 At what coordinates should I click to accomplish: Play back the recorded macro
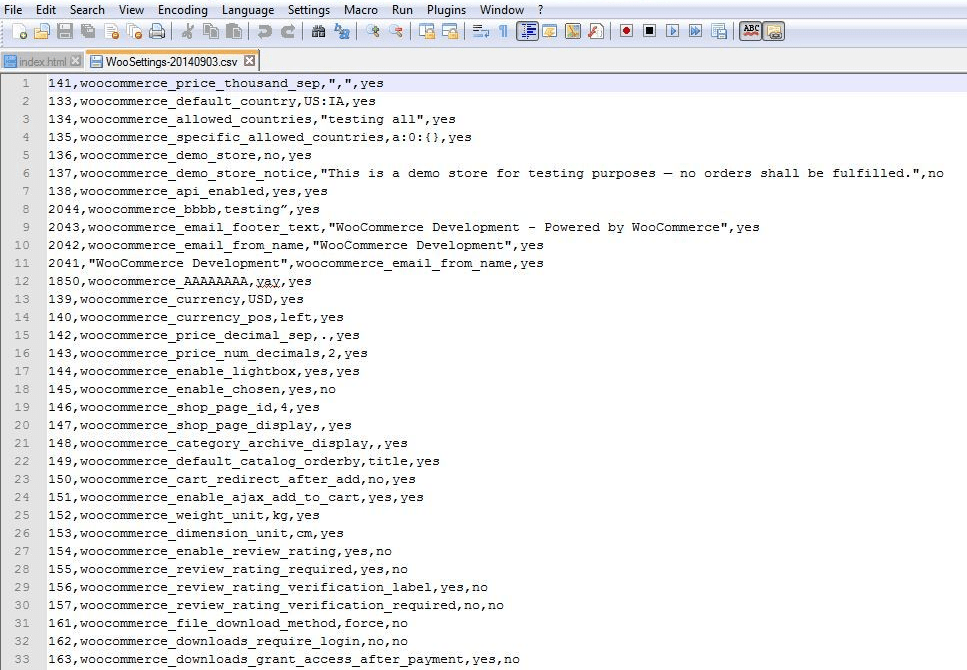672,31
